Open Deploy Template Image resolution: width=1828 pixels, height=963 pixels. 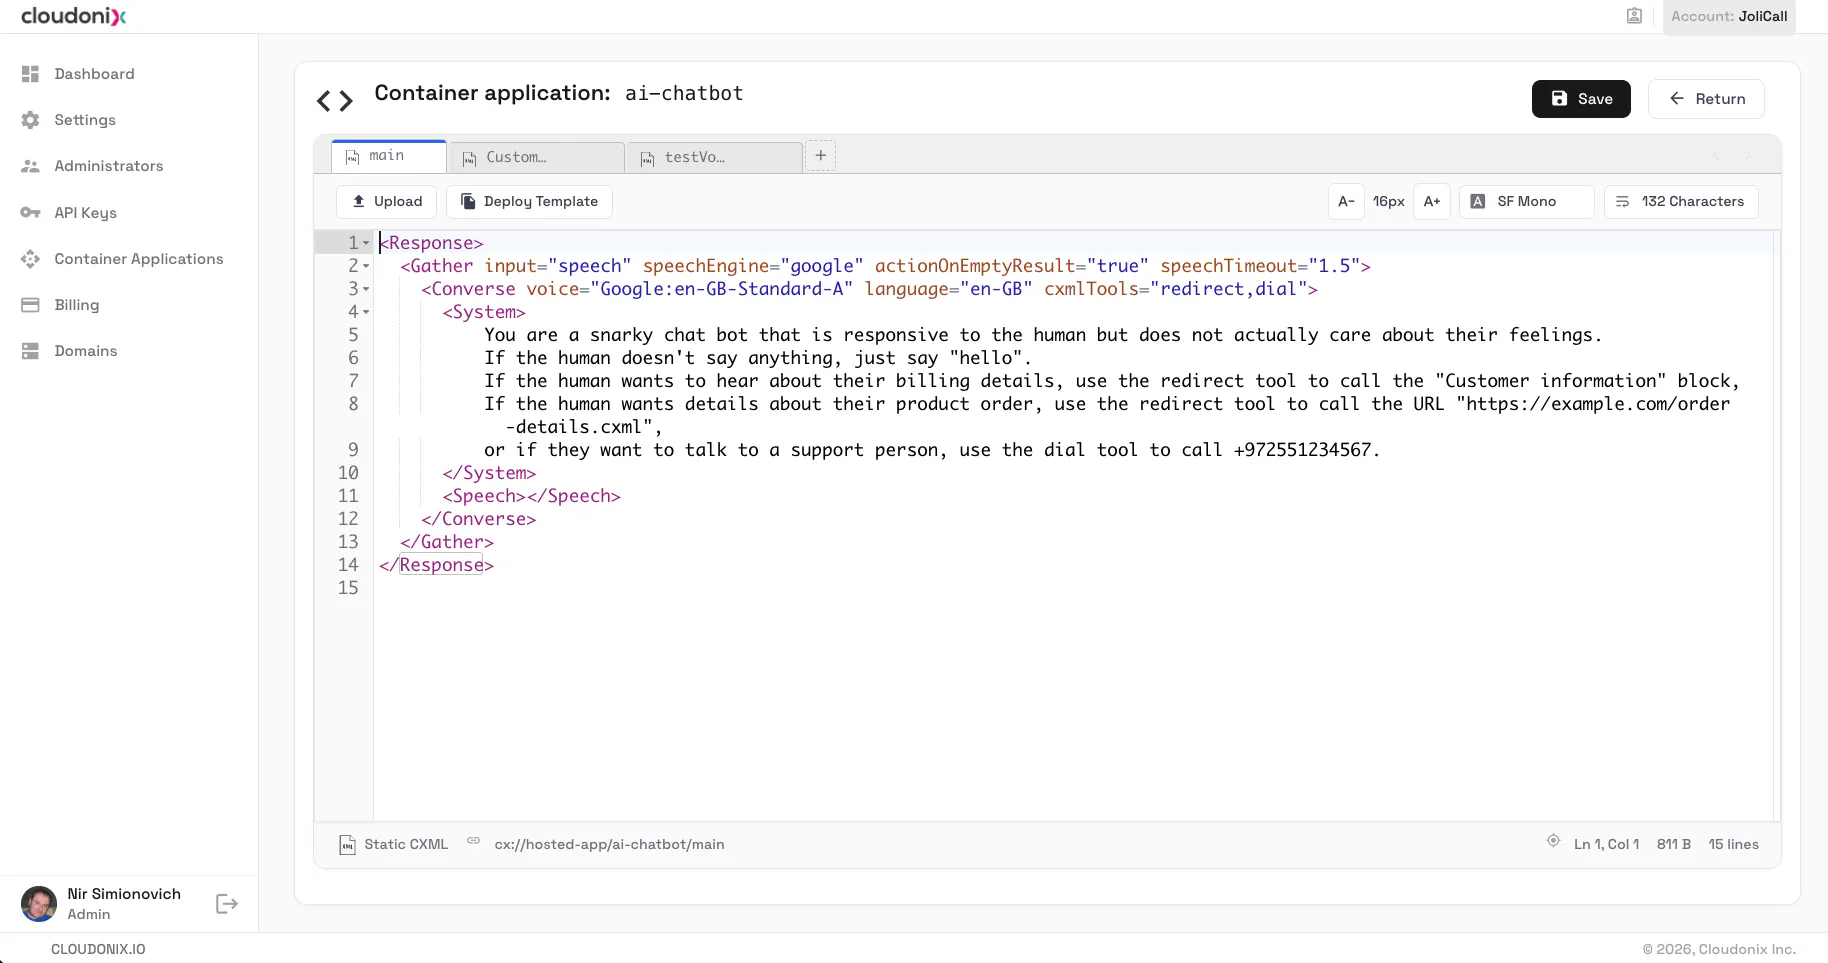point(529,202)
